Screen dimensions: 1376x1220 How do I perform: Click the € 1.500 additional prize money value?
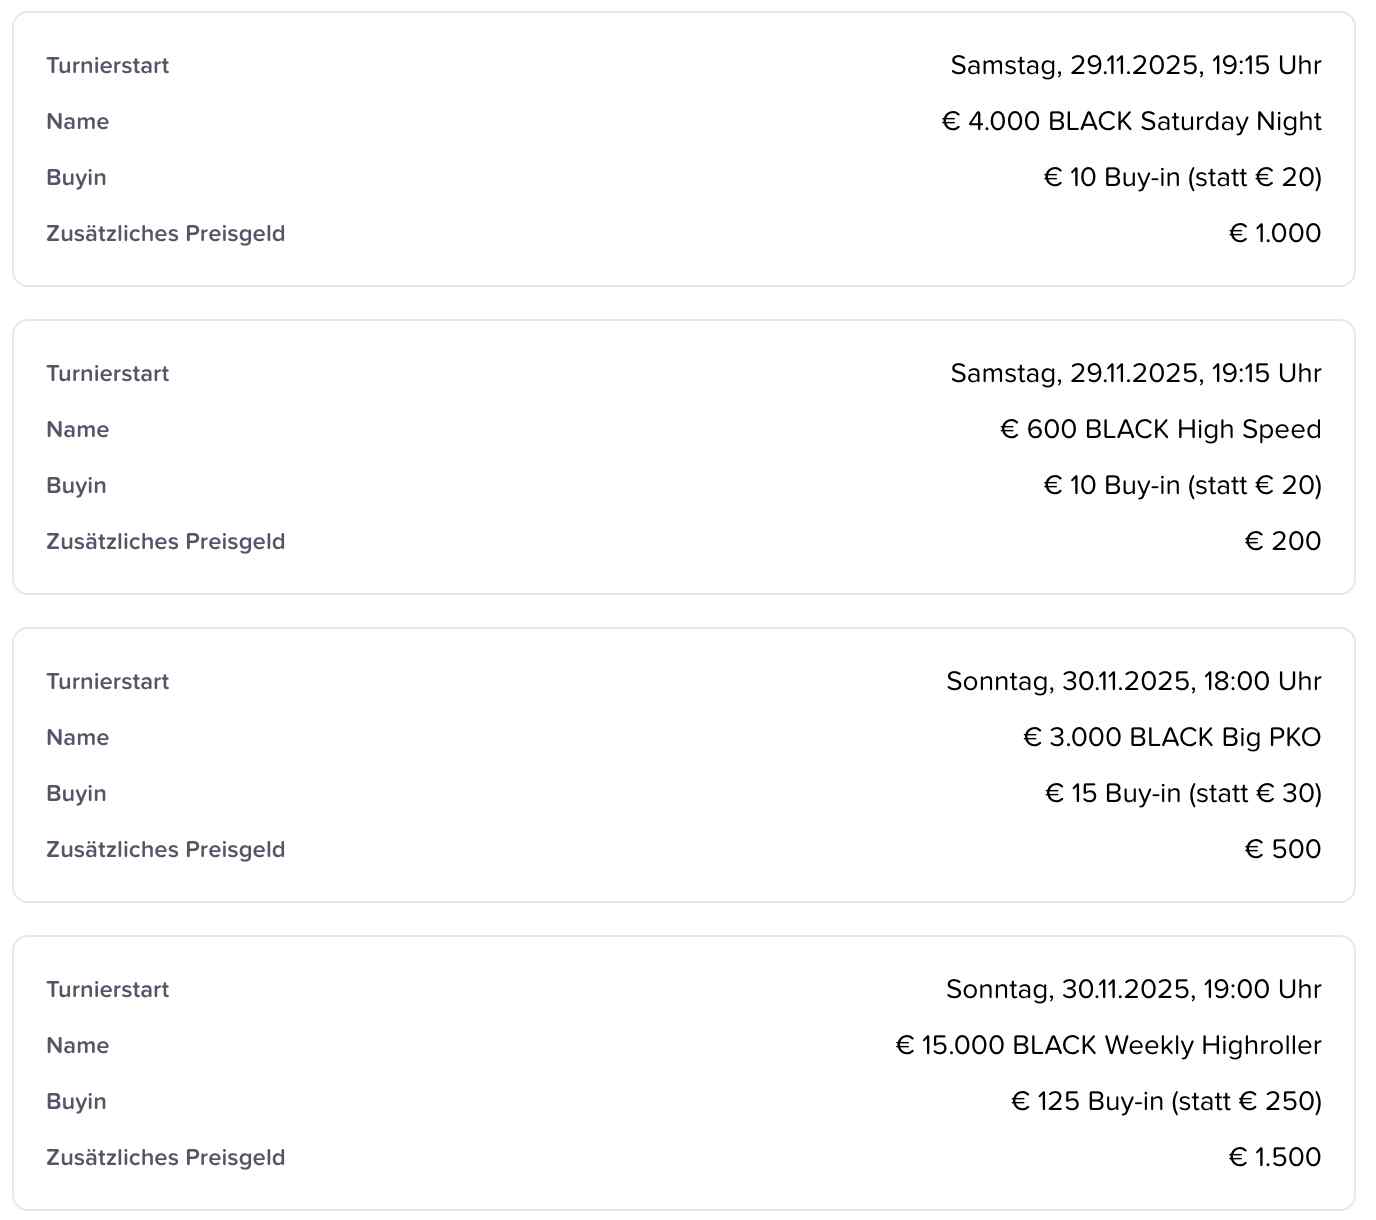(x=1275, y=1157)
